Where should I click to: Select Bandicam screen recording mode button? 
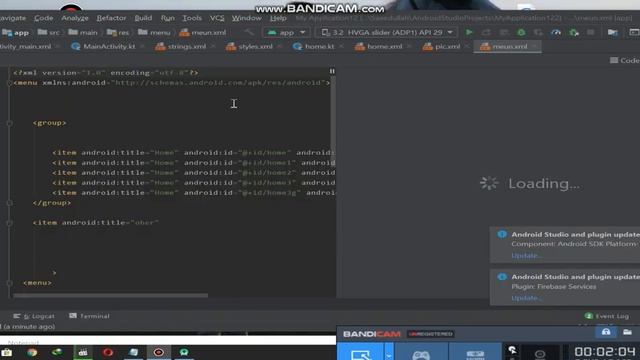click(x=360, y=353)
